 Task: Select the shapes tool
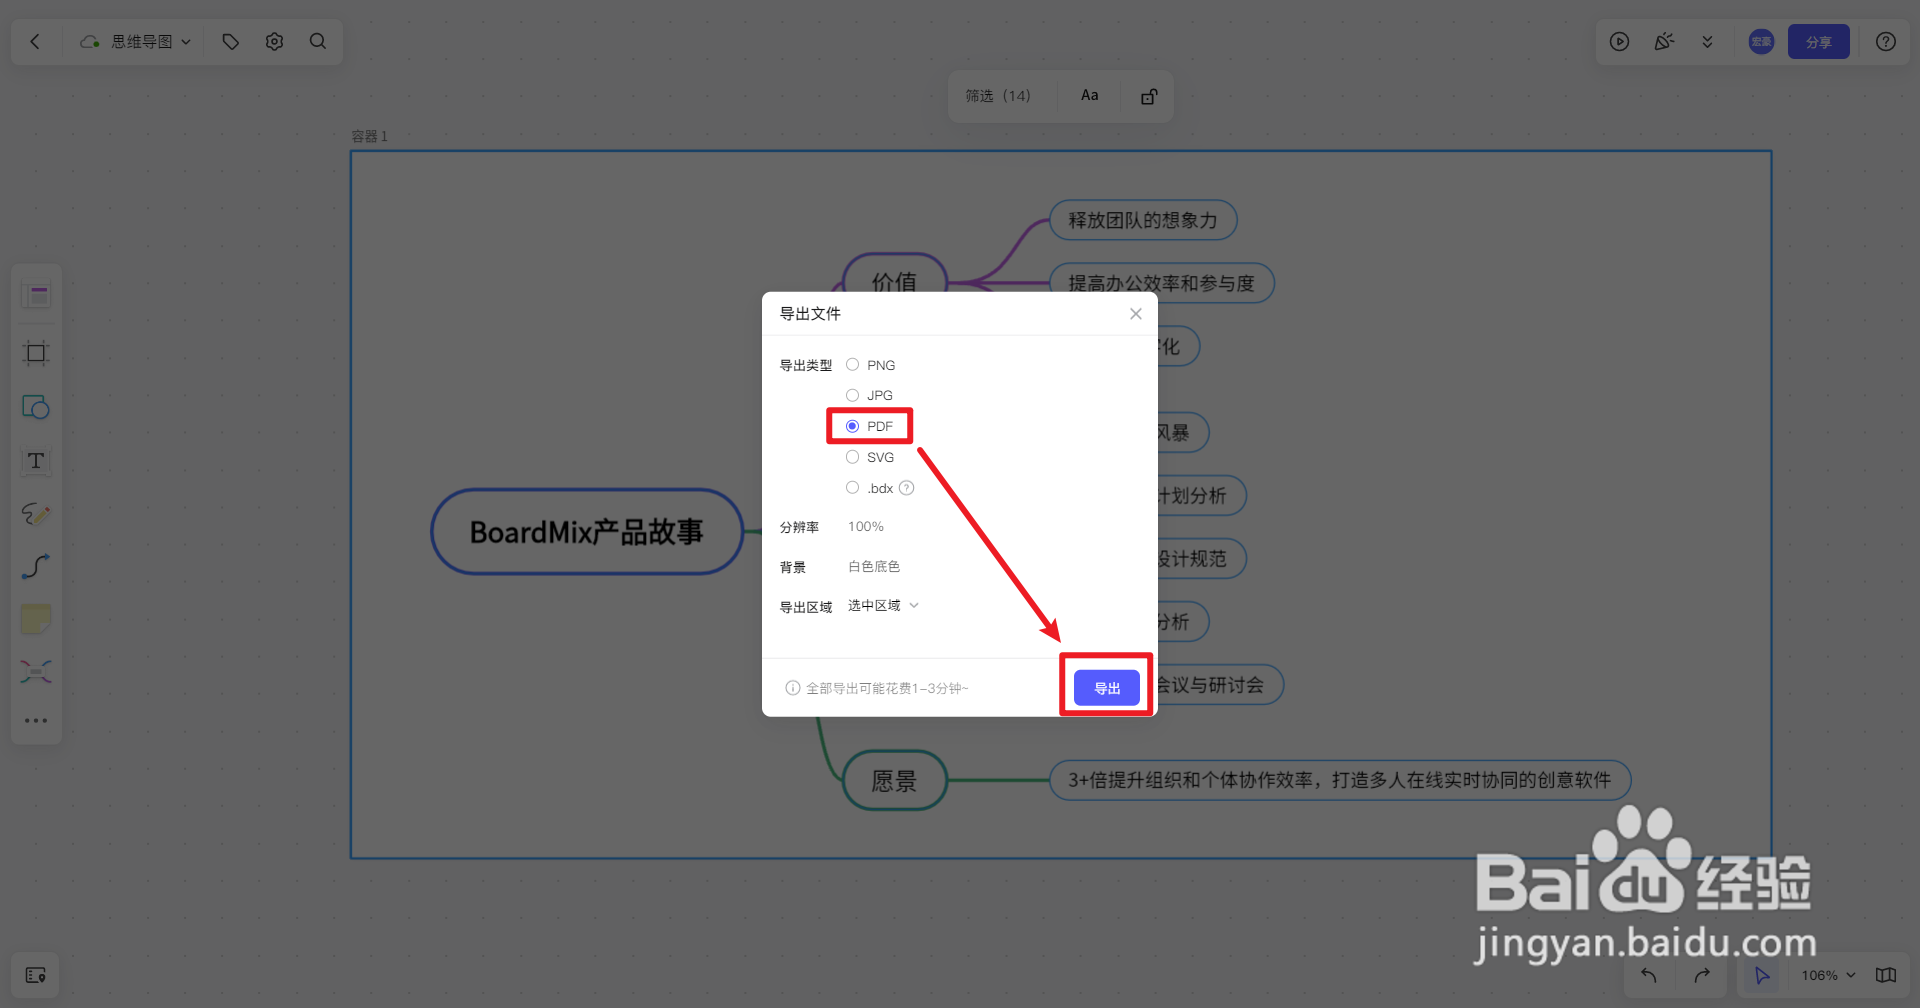click(36, 407)
